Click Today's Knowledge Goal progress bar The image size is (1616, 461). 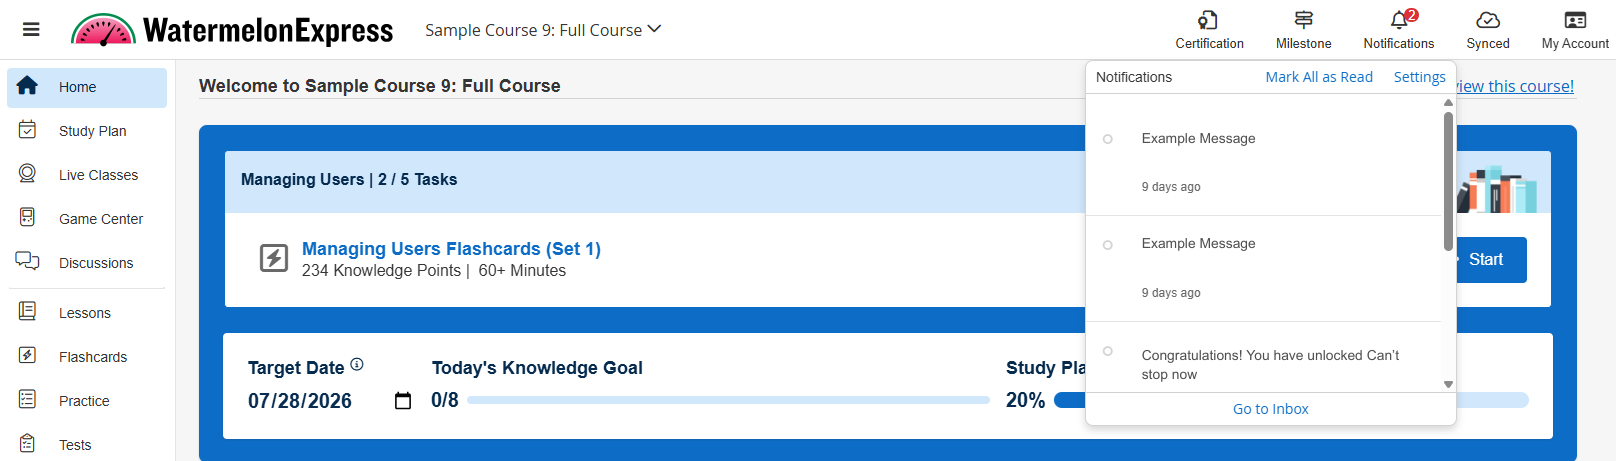[728, 400]
